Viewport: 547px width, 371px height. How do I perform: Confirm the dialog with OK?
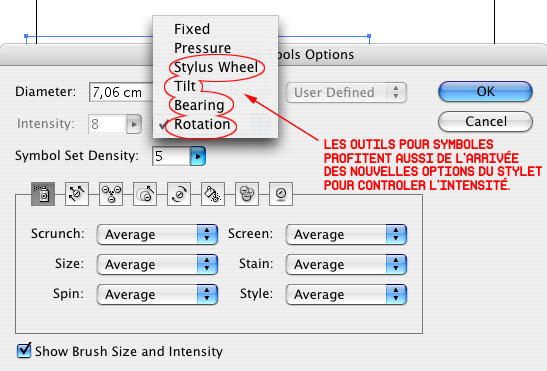485,92
